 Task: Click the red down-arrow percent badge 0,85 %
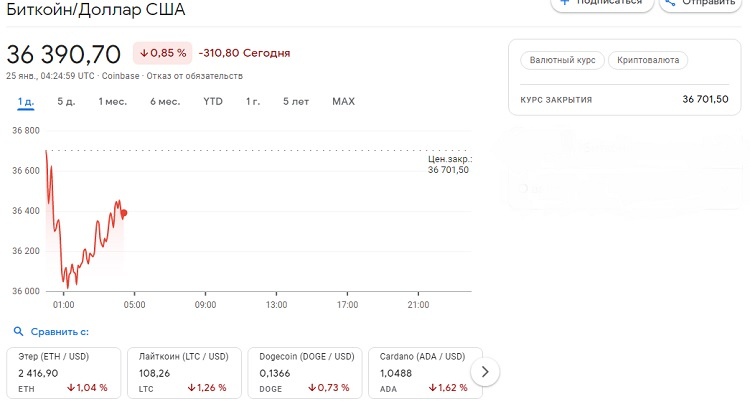163,53
